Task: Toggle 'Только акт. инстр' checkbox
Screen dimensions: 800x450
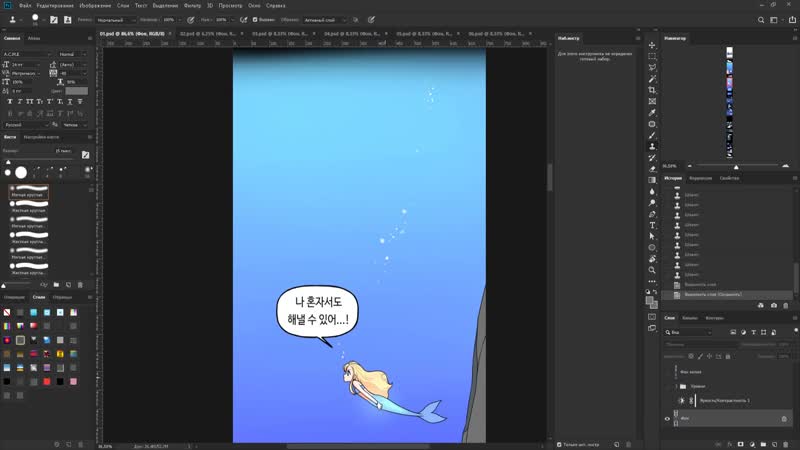Action: [x=559, y=444]
